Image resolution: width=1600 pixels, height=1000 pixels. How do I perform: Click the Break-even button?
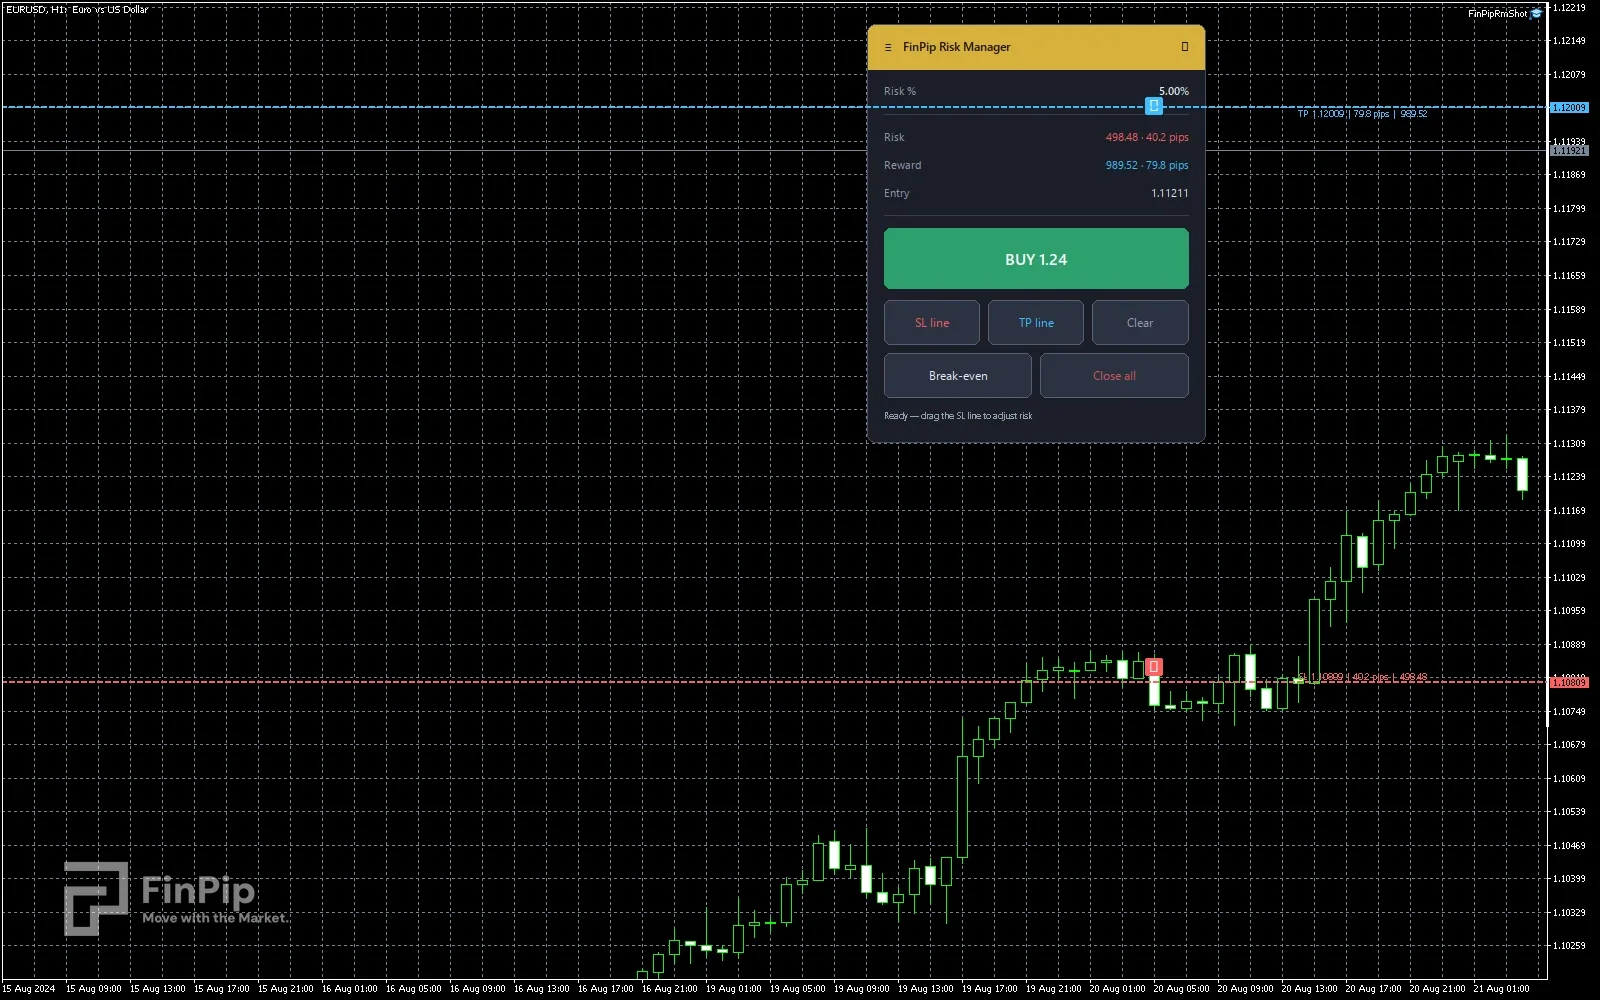click(958, 376)
